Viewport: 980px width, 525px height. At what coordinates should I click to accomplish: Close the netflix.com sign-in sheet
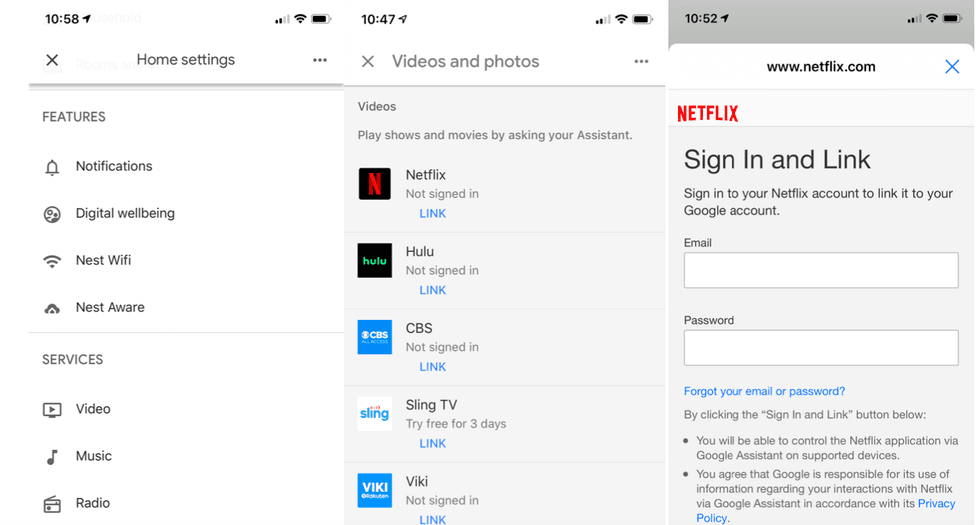(952, 66)
